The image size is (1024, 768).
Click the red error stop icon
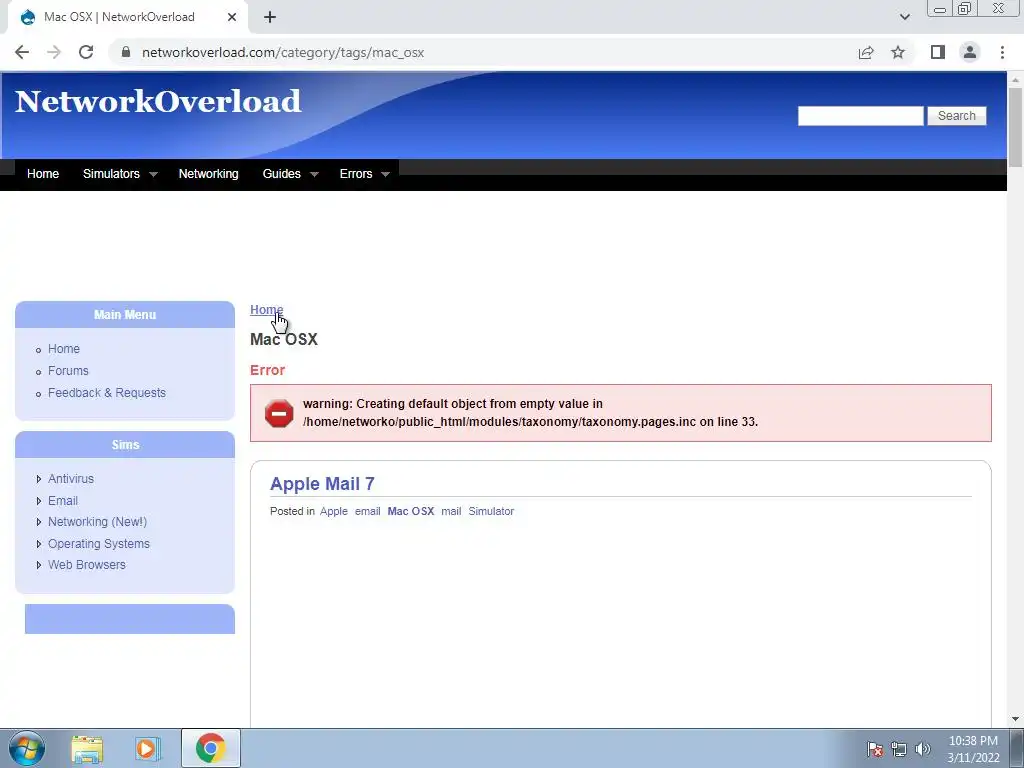(x=279, y=413)
